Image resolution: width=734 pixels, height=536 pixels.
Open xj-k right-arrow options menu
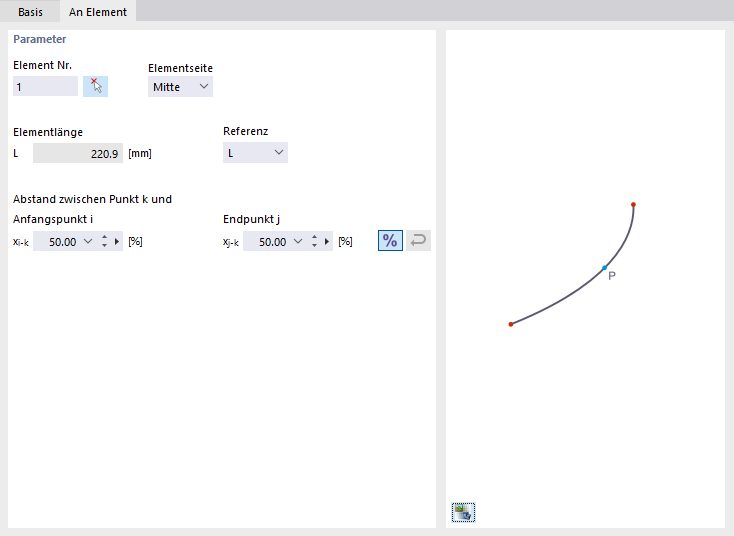[327, 242]
